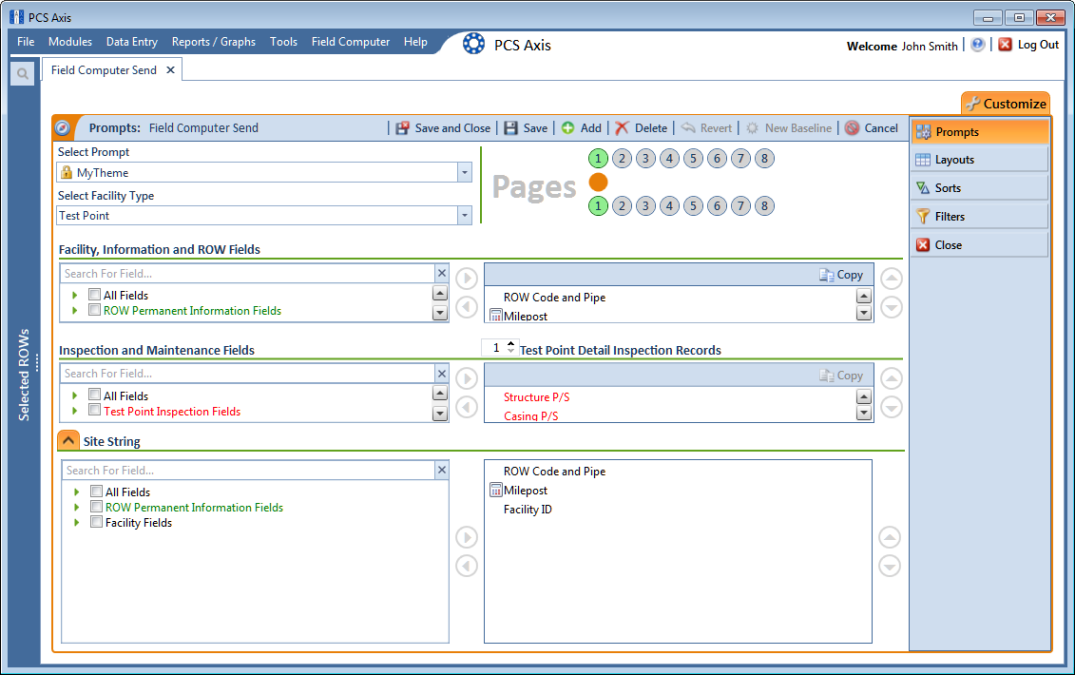
Task: Check All Fields in Inspection and Maintenance section
Action: (95, 395)
